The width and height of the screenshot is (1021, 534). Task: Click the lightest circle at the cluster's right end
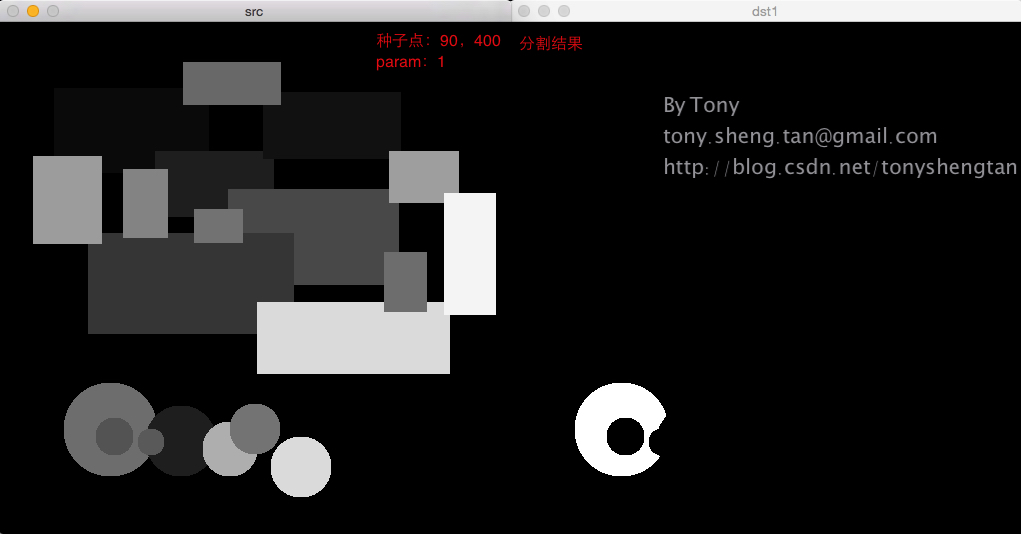[301, 467]
